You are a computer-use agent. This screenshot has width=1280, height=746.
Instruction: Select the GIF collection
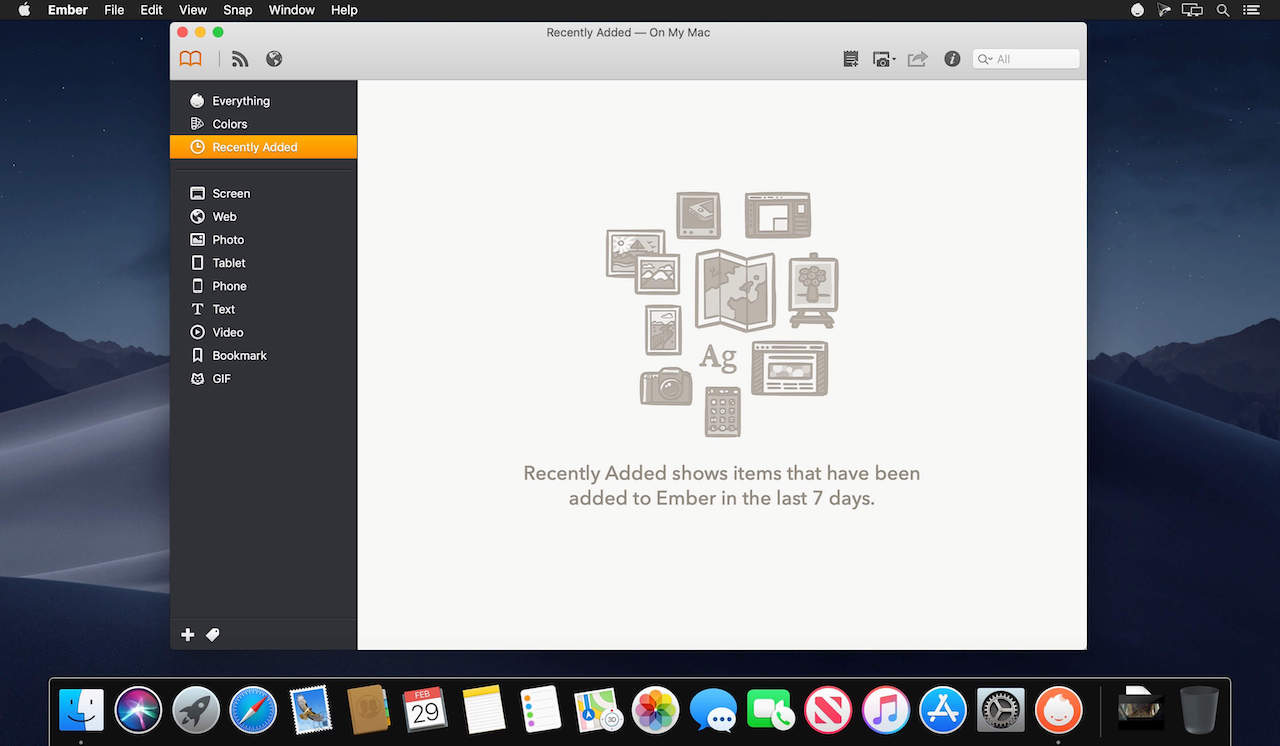(221, 379)
